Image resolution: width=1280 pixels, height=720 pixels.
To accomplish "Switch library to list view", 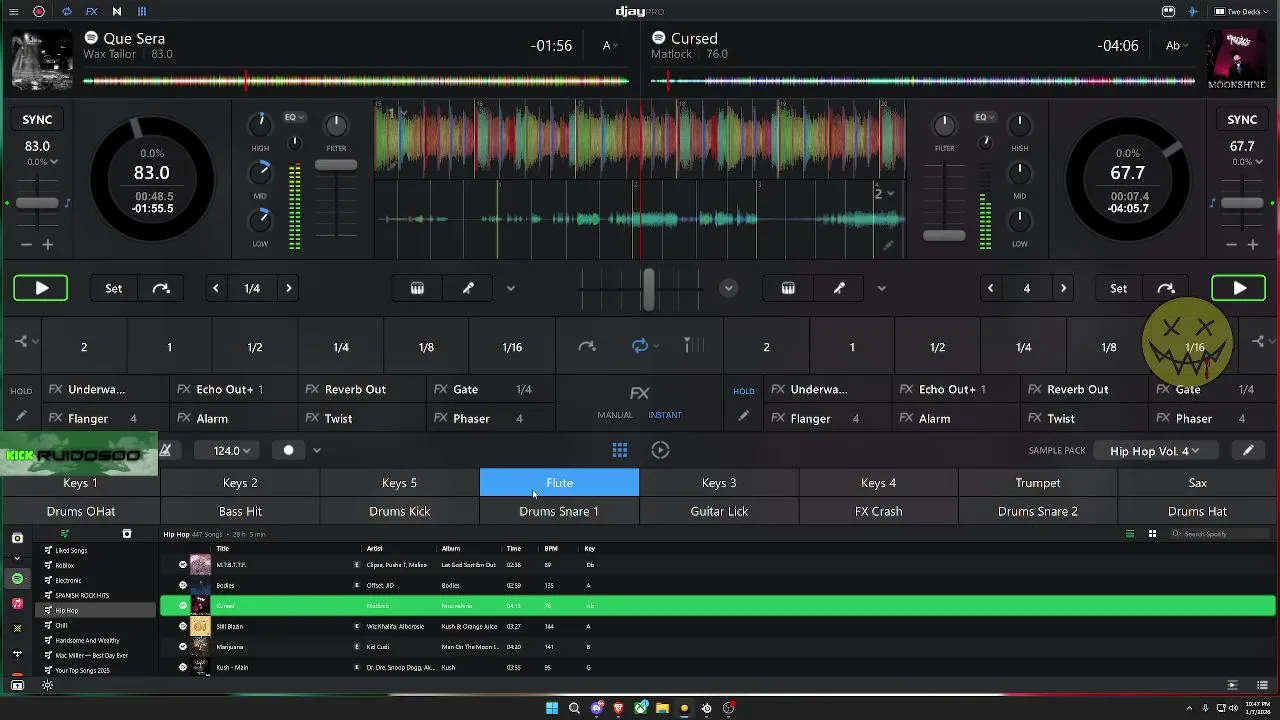I will click(1130, 534).
